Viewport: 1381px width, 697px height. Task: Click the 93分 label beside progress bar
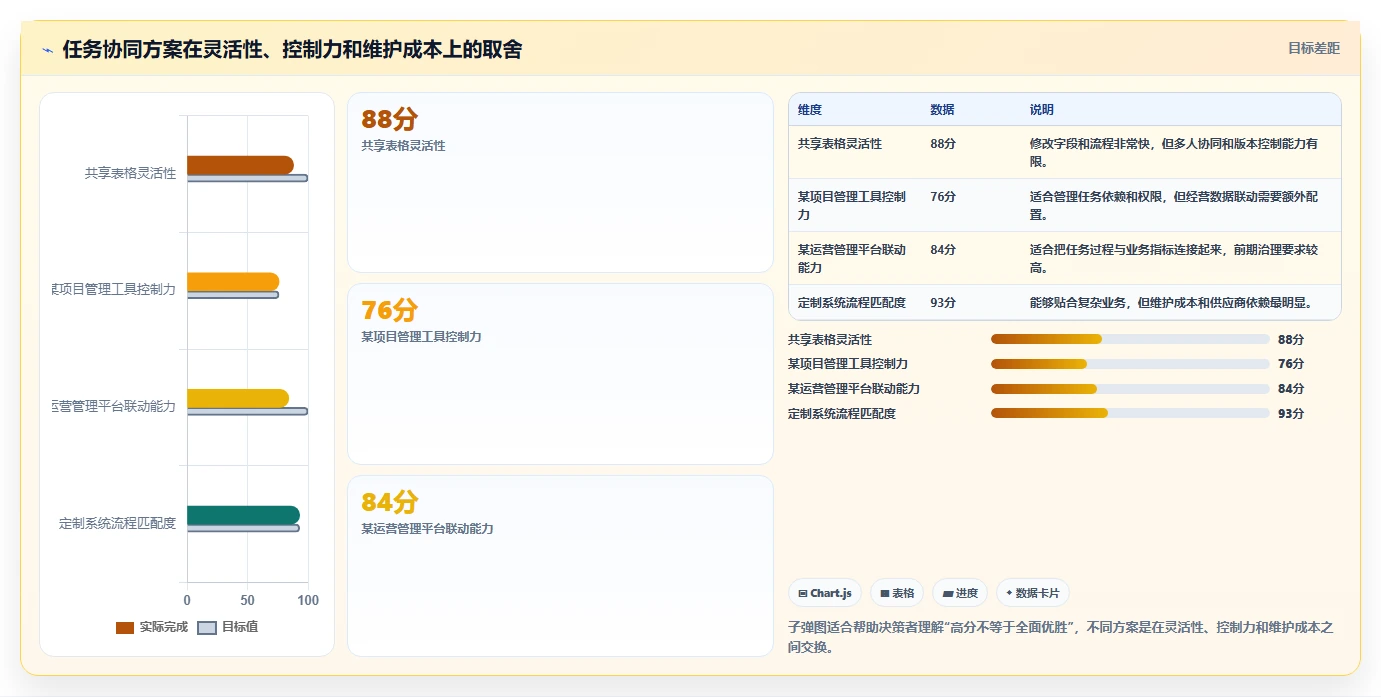click(x=1291, y=413)
